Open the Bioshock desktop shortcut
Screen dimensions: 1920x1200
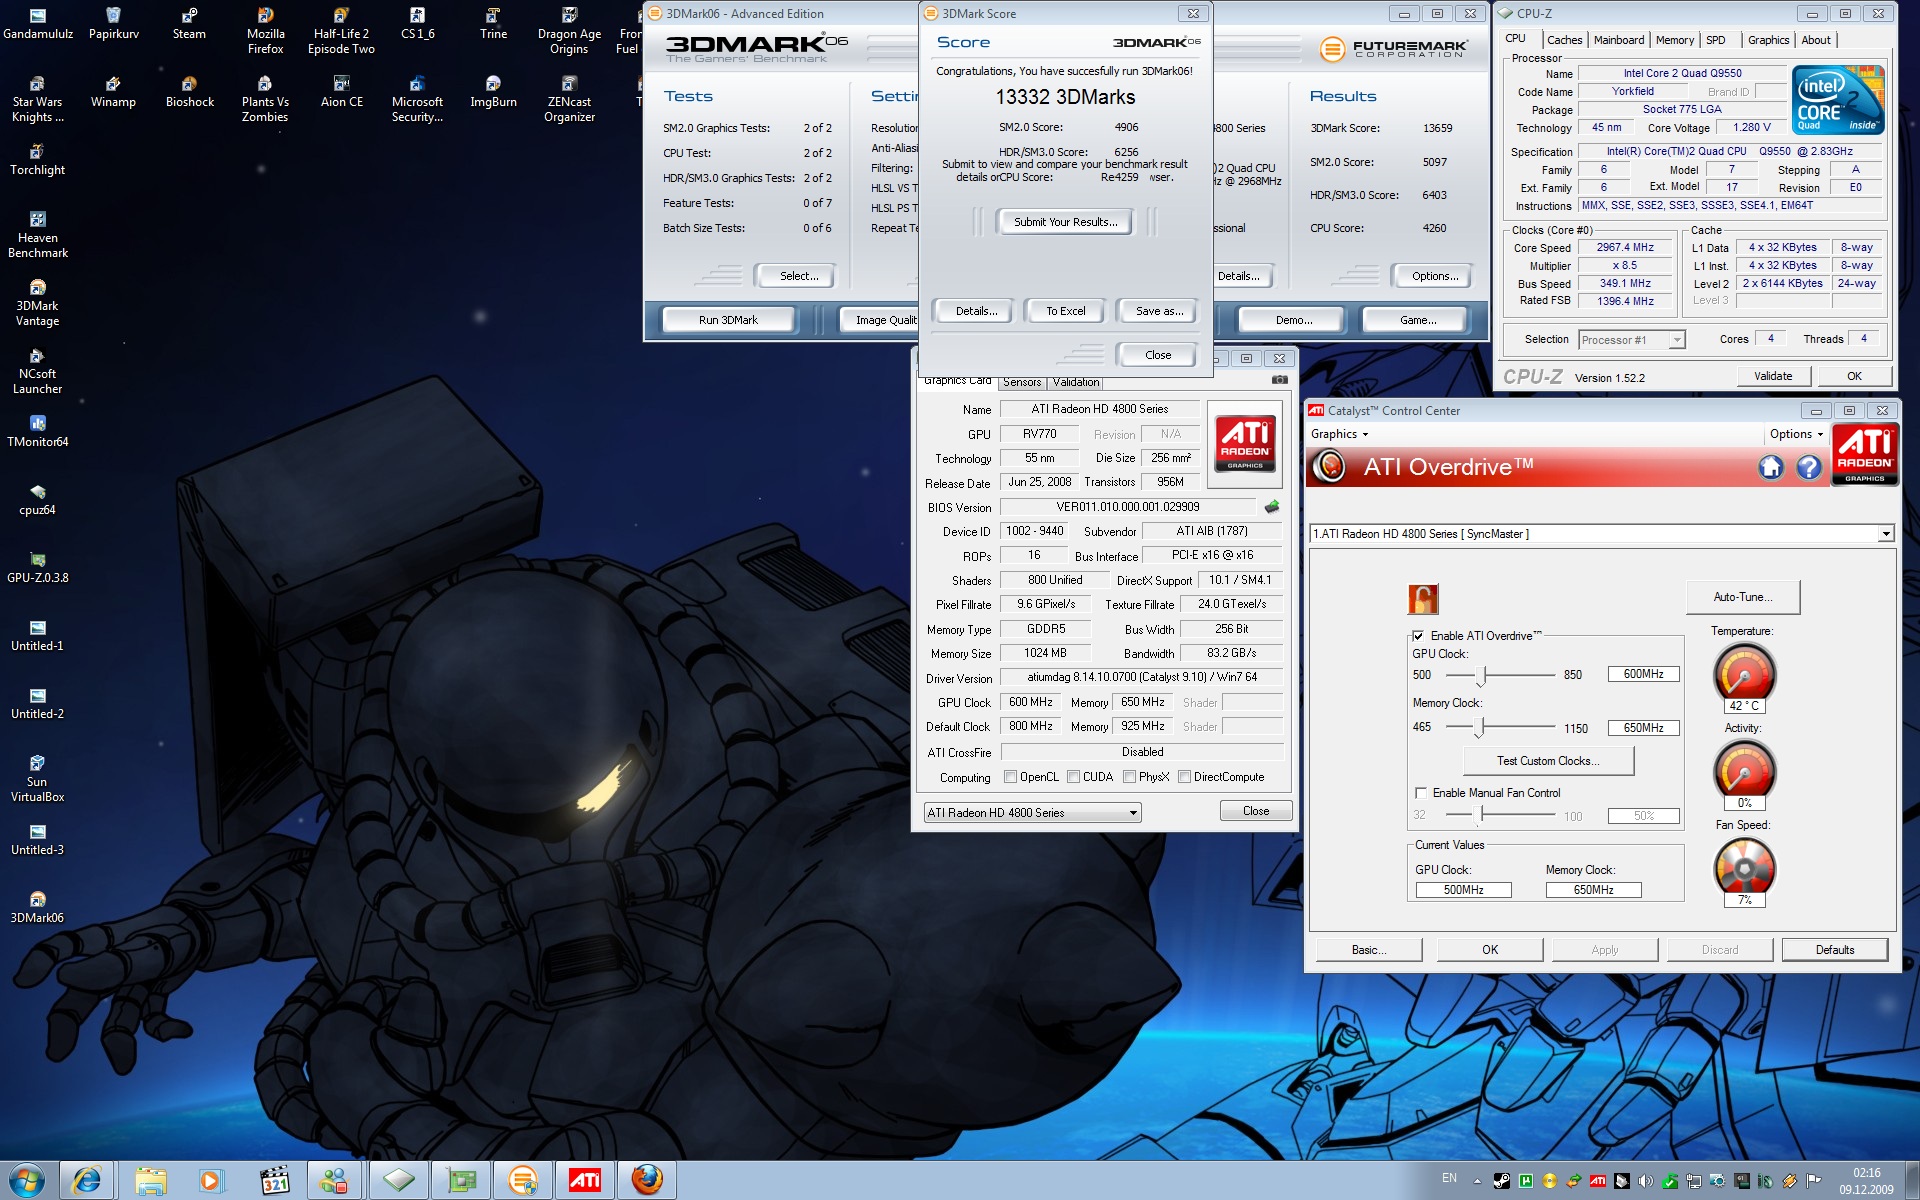click(x=189, y=92)
